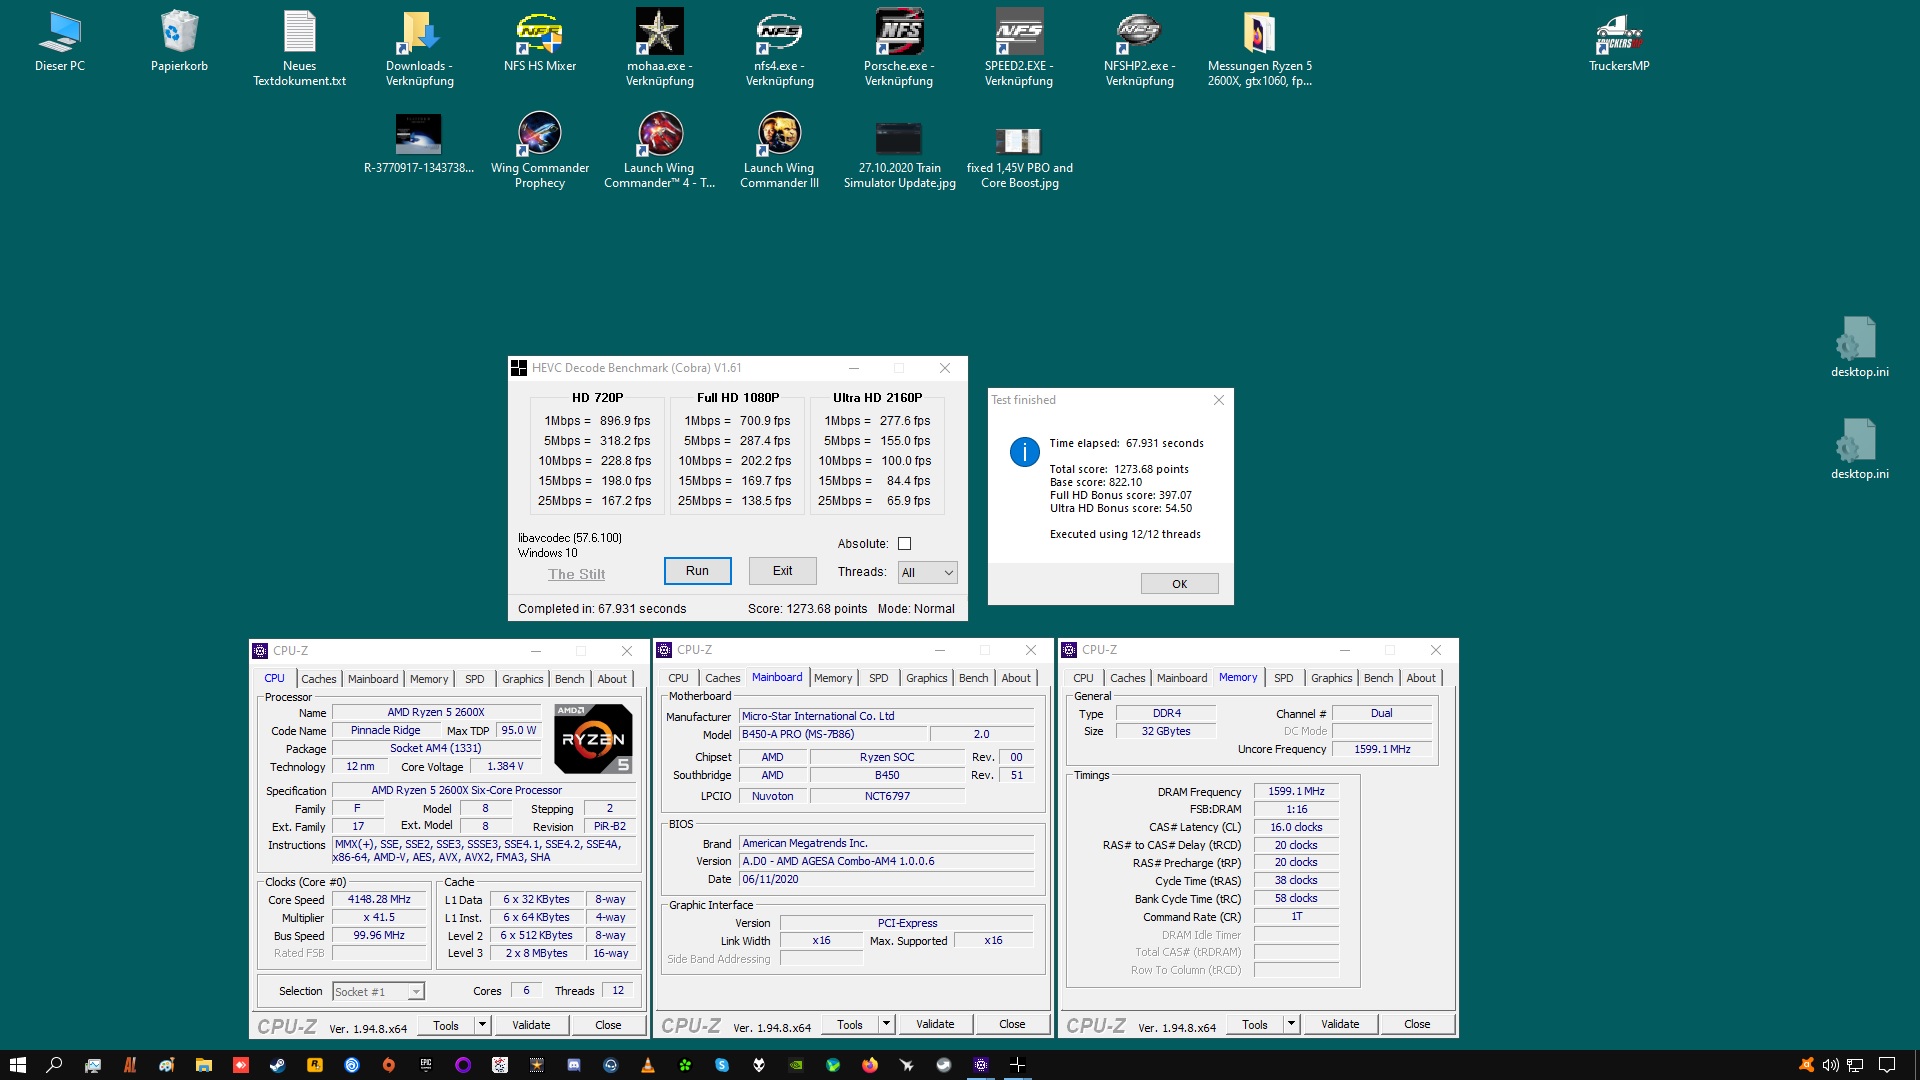Click Tools button in the Mainboard CPU-Z window
This screenshot has height=1080, width=1920.
pos(849,1024)
